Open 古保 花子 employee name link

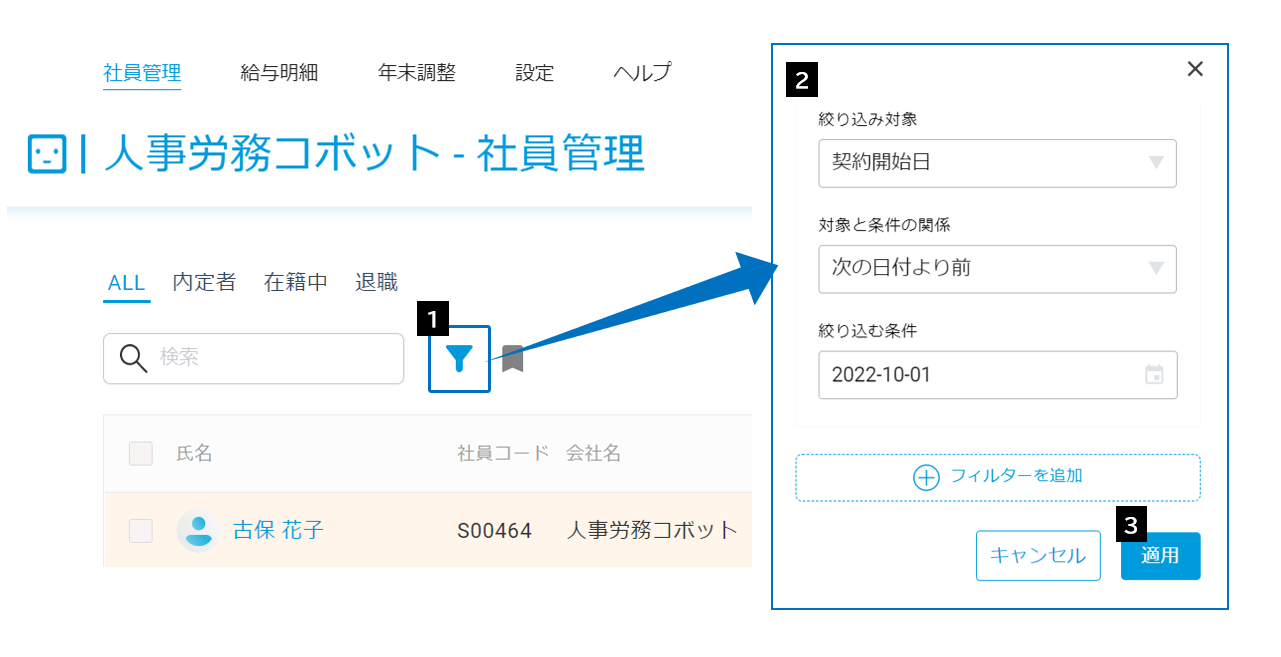278,530
